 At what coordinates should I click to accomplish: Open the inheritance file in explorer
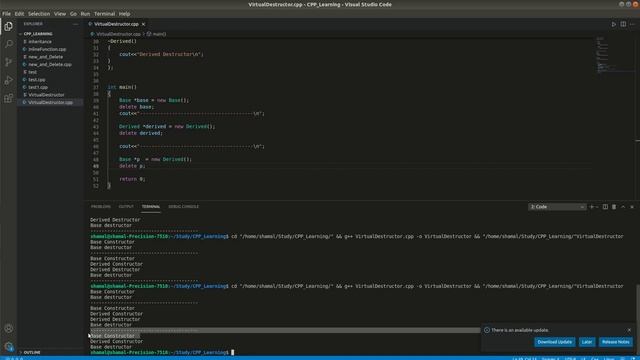tap(40, 42)
